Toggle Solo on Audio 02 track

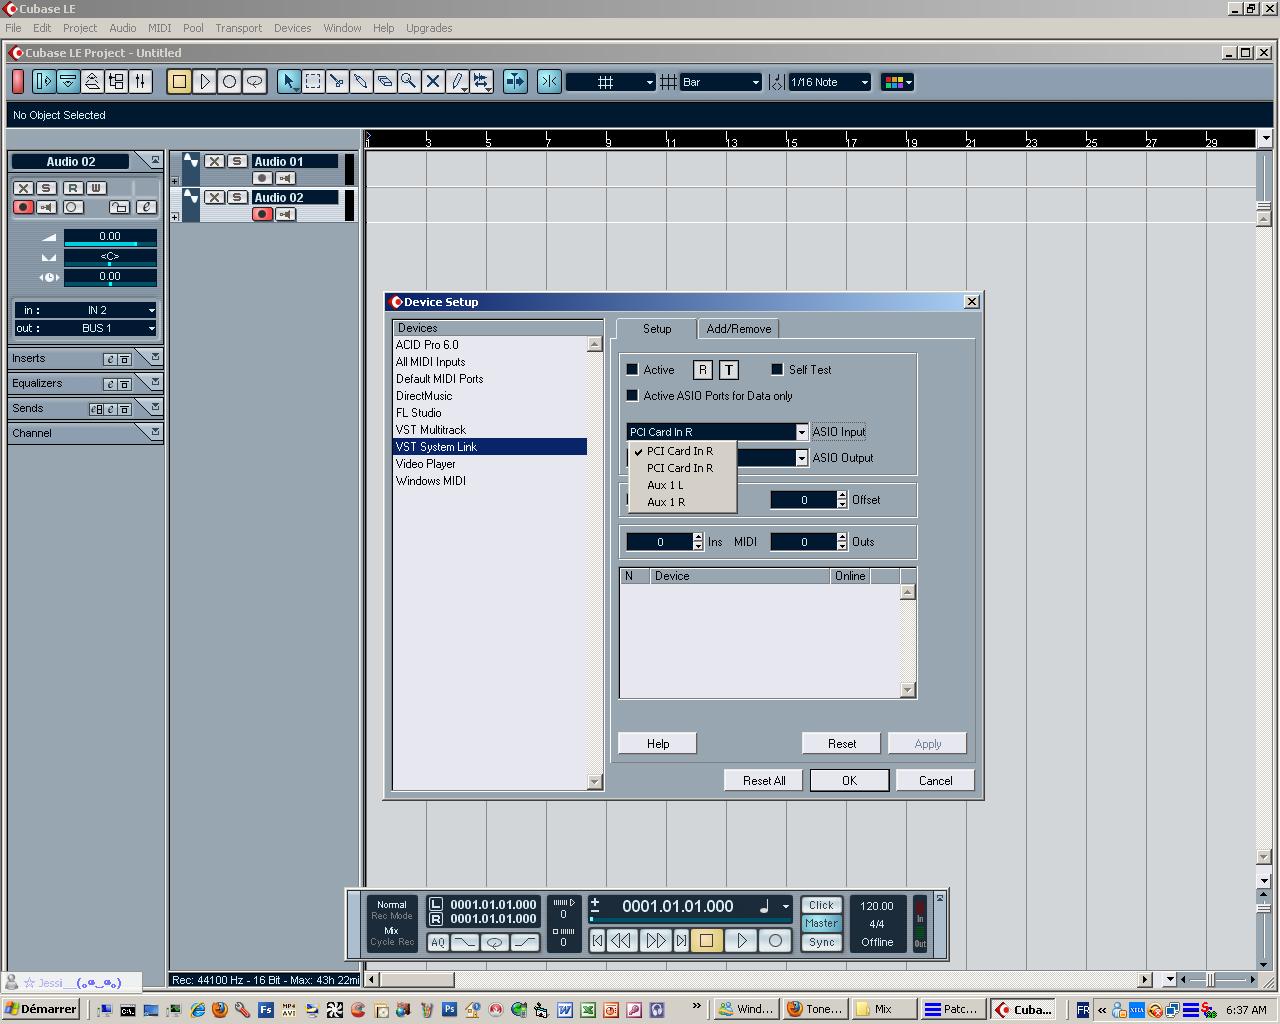pyautogui.click(x=237, y=197)
